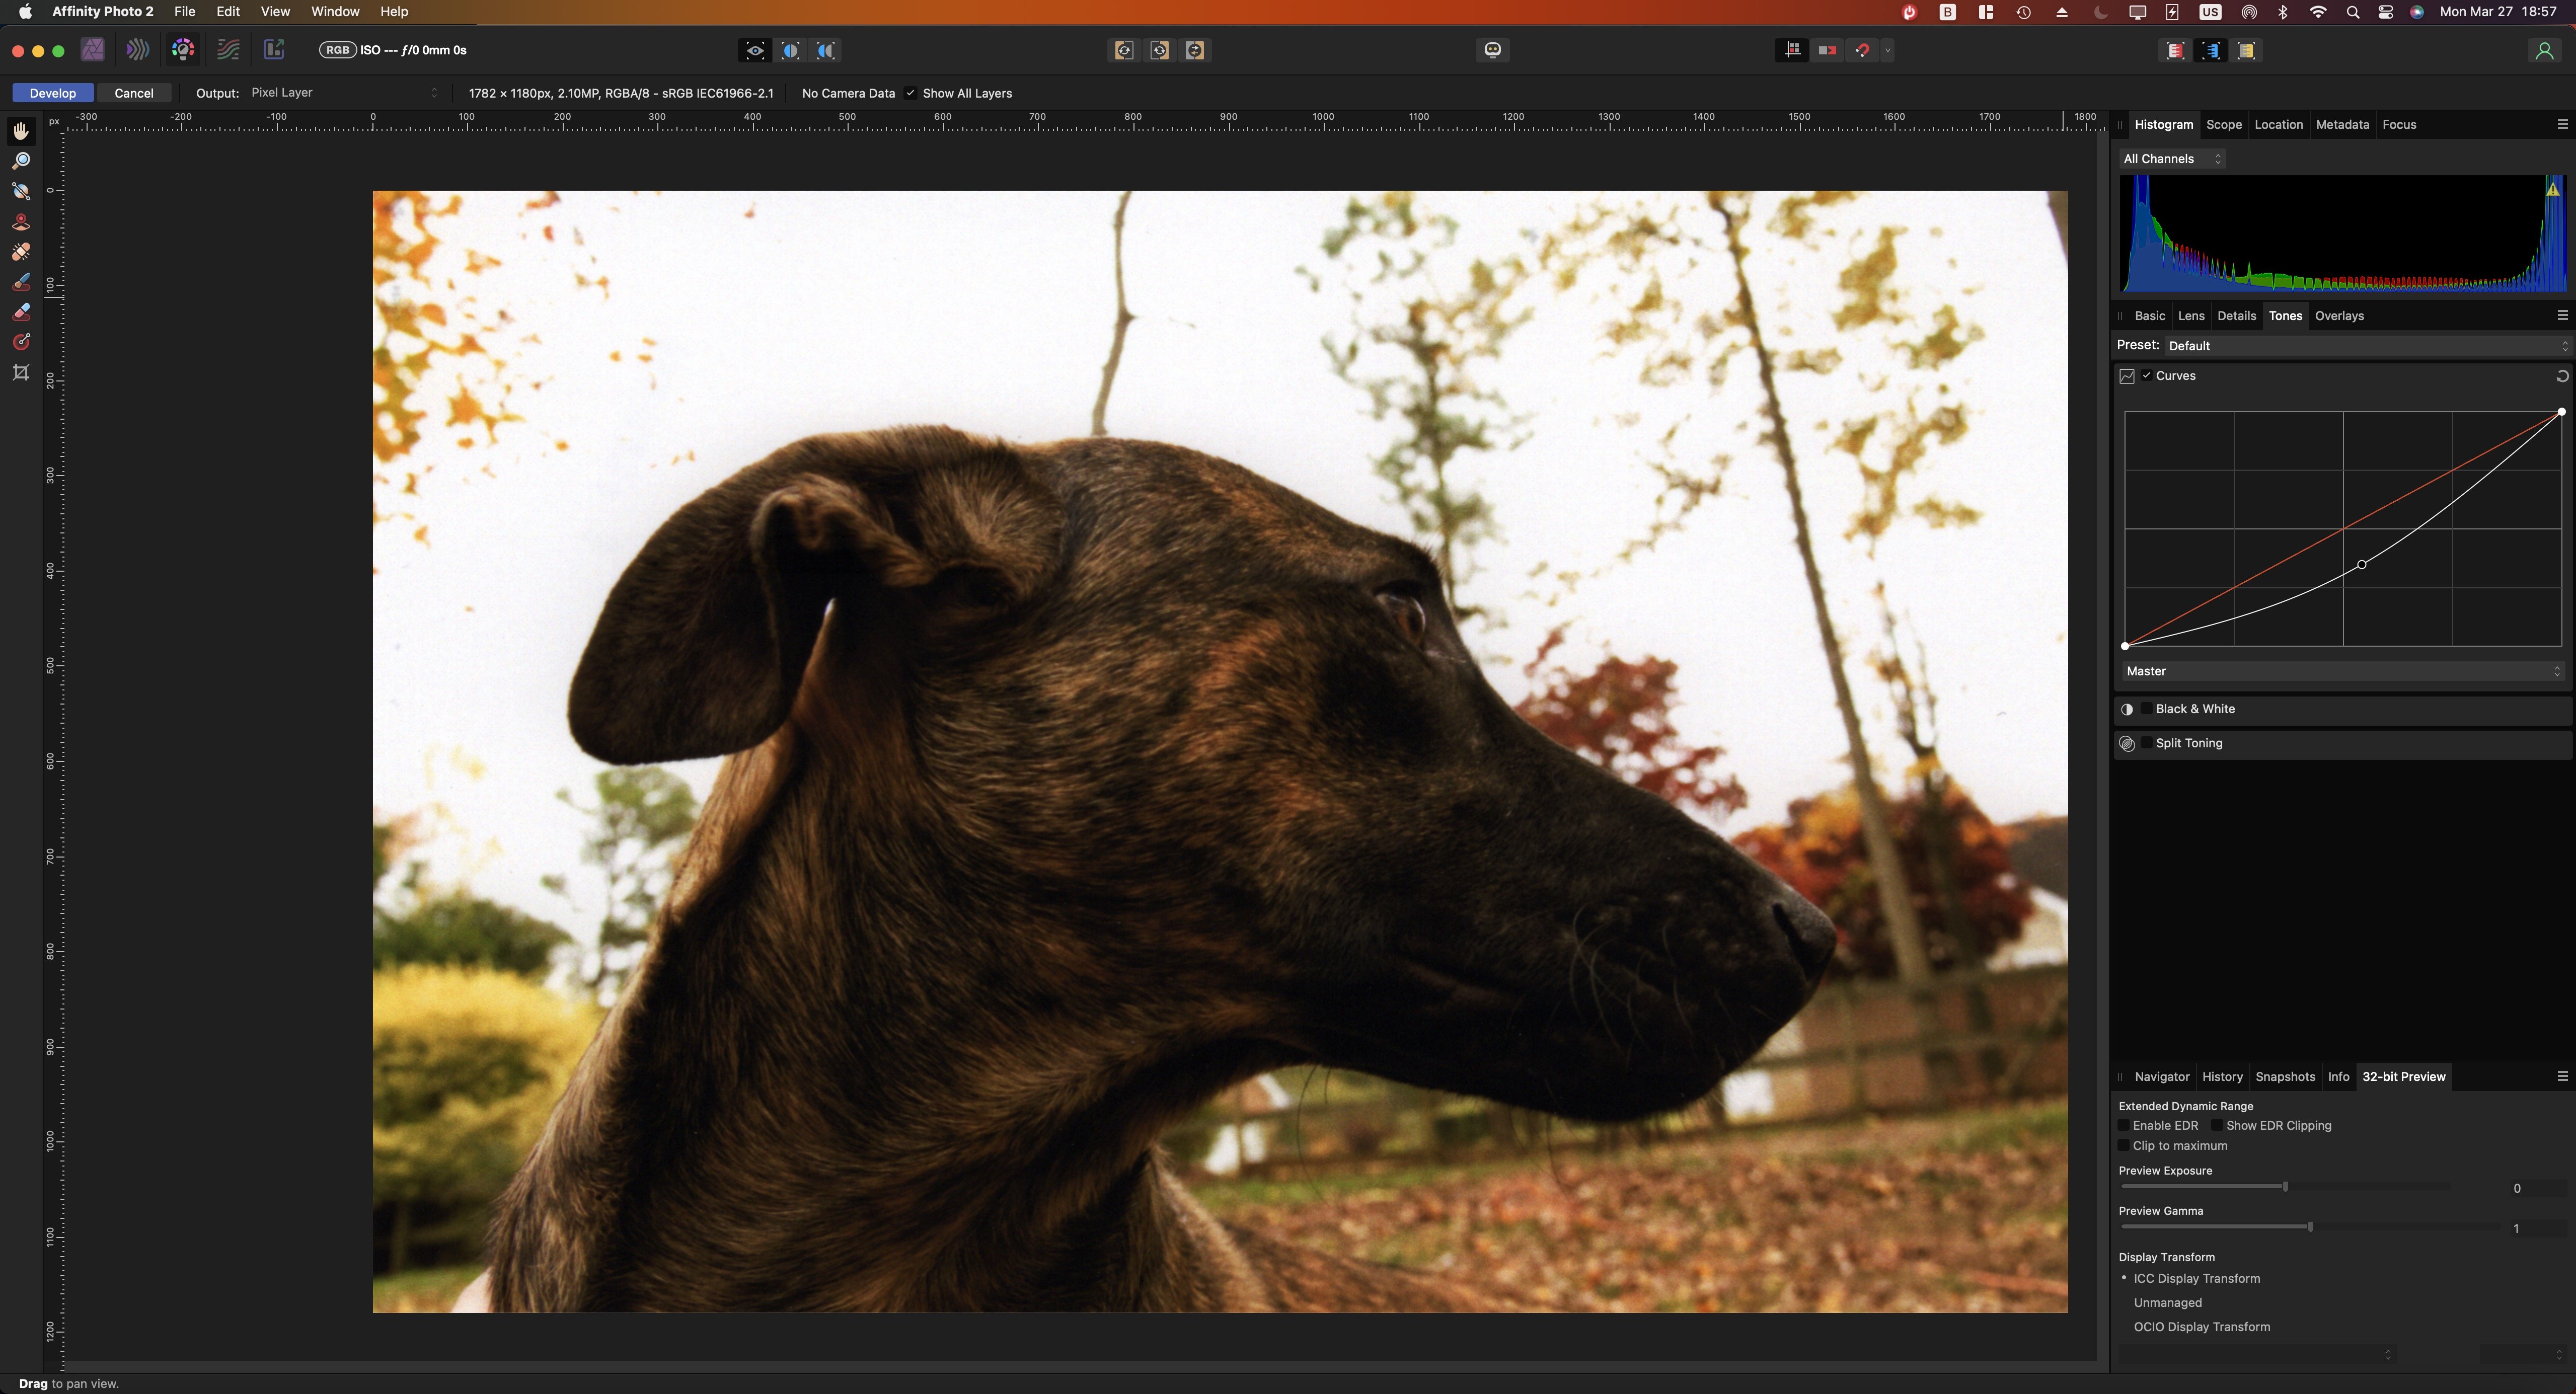Viewport: 2576px width, 1394px height.
Task: Click the histogram warning triangle
Action: (x=2553, y=188)
